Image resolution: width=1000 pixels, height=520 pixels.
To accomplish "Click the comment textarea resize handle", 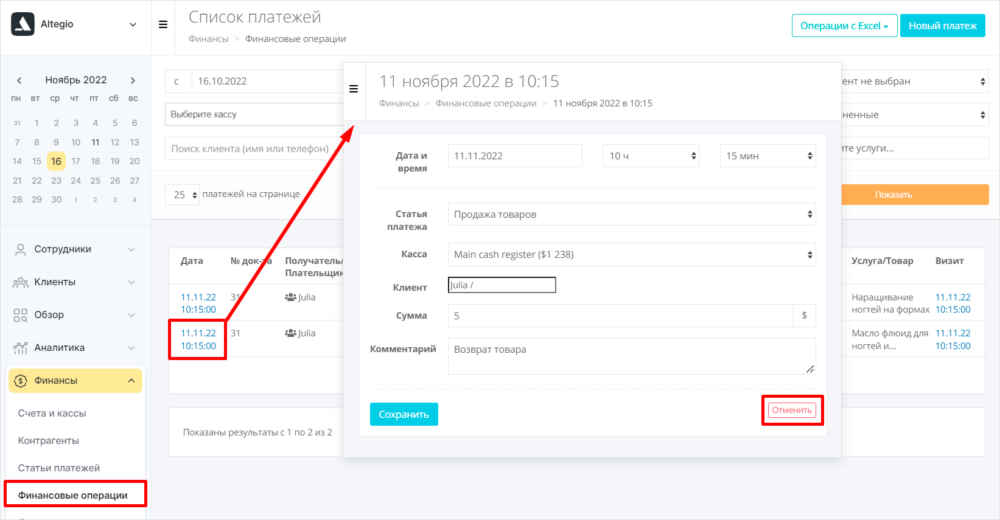I will point(810,369).
